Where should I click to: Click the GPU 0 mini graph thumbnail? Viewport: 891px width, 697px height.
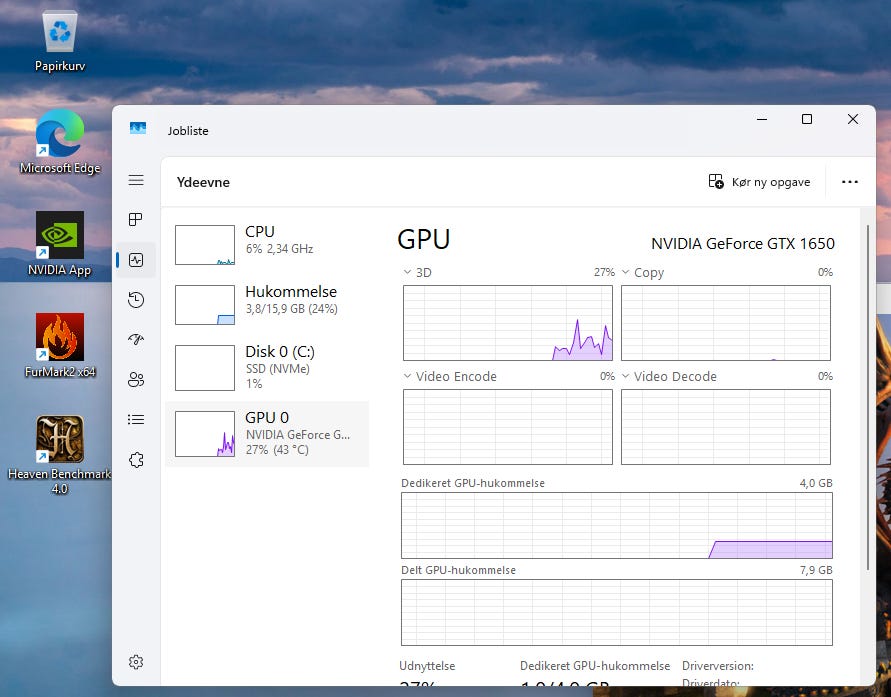tap(205, 433)
